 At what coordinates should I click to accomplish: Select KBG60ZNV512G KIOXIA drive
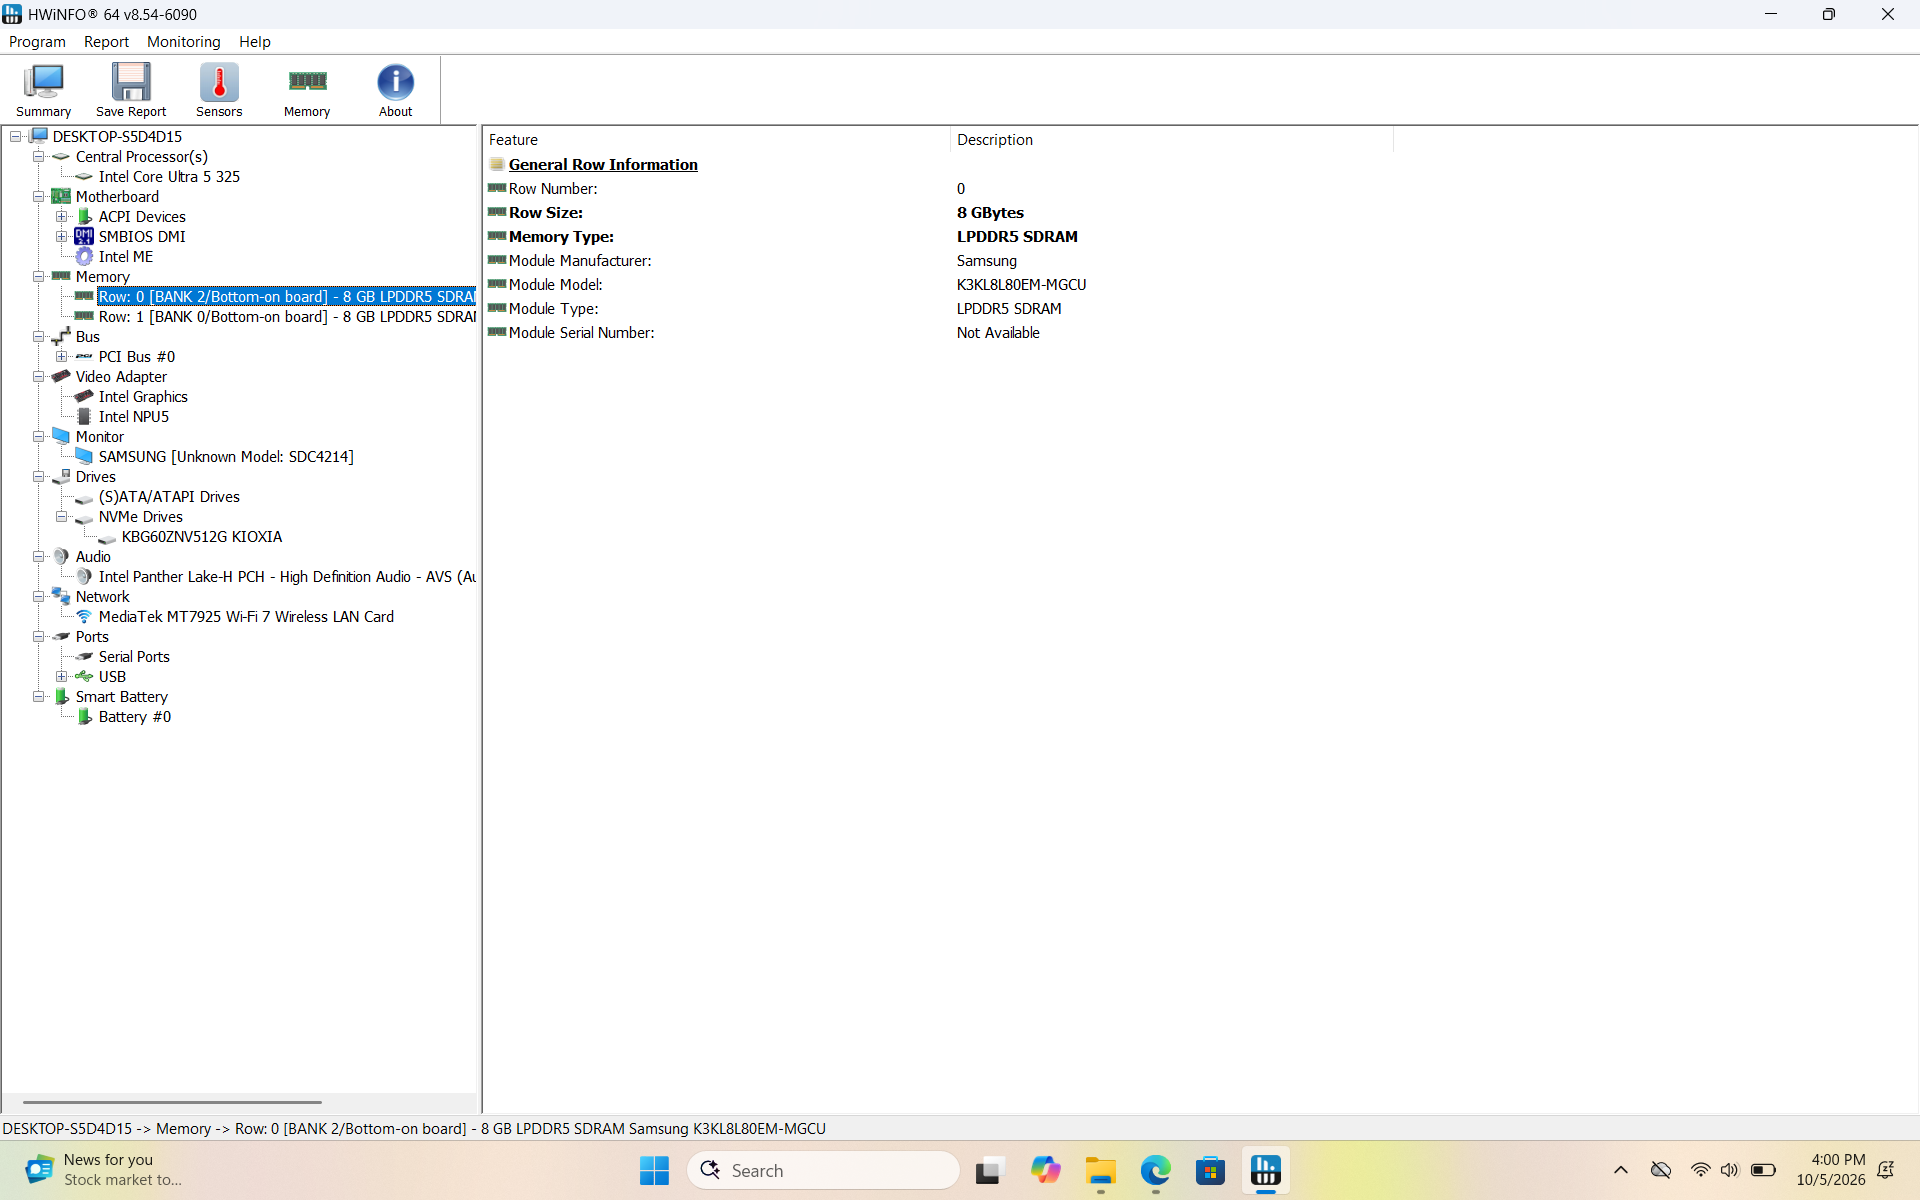(202, 537)
